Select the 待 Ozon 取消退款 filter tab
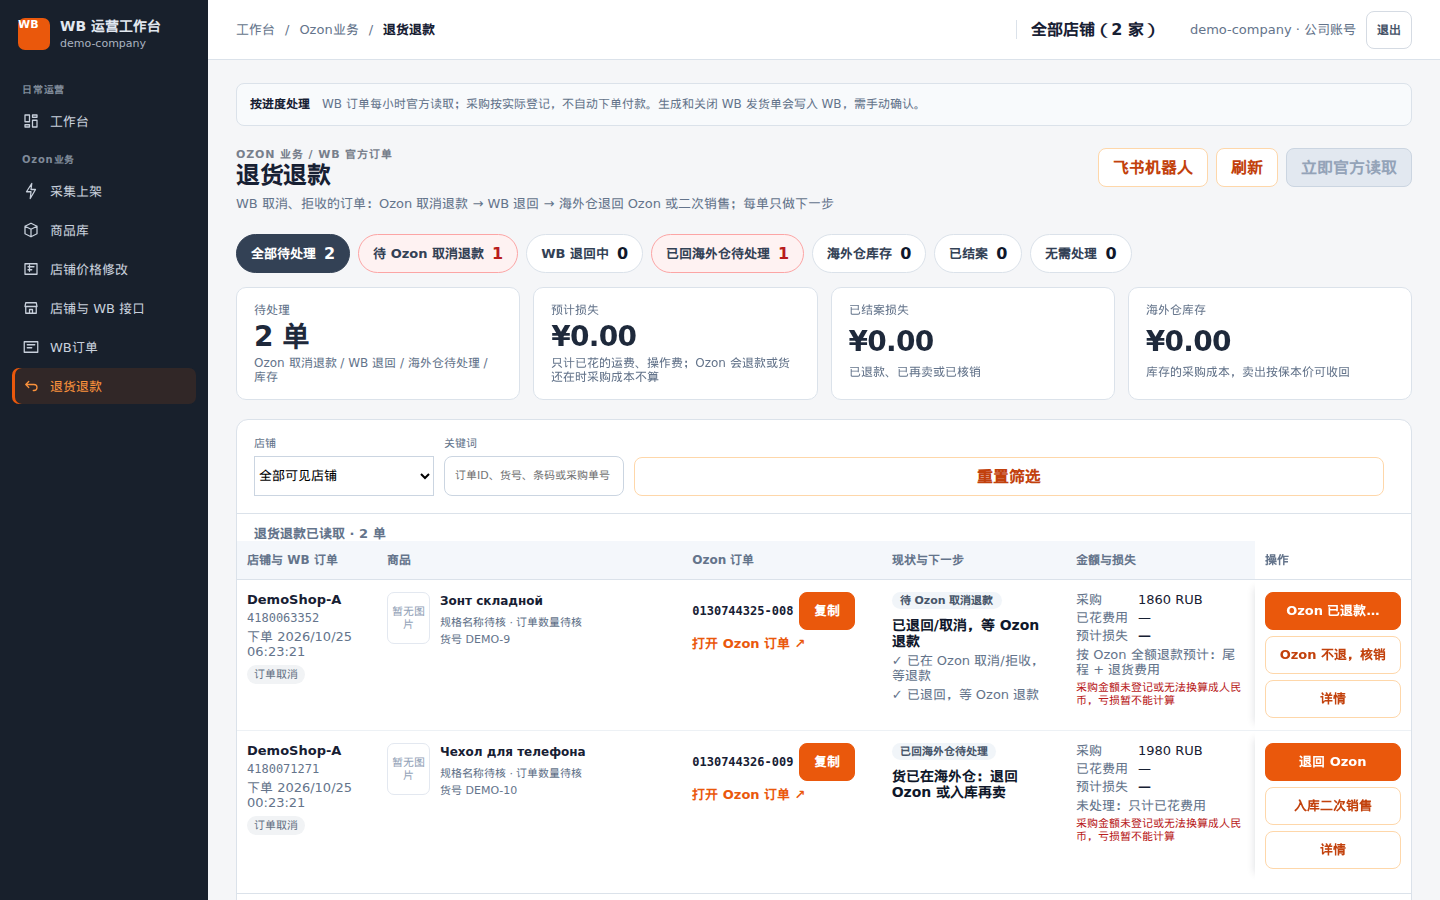1440x900 pixels. click(438, 254)
